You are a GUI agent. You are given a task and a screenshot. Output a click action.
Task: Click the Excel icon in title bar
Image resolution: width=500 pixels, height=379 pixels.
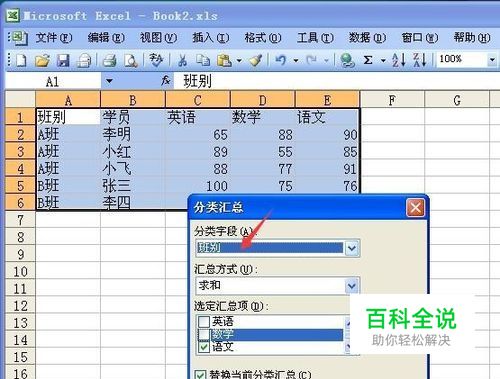13,15
